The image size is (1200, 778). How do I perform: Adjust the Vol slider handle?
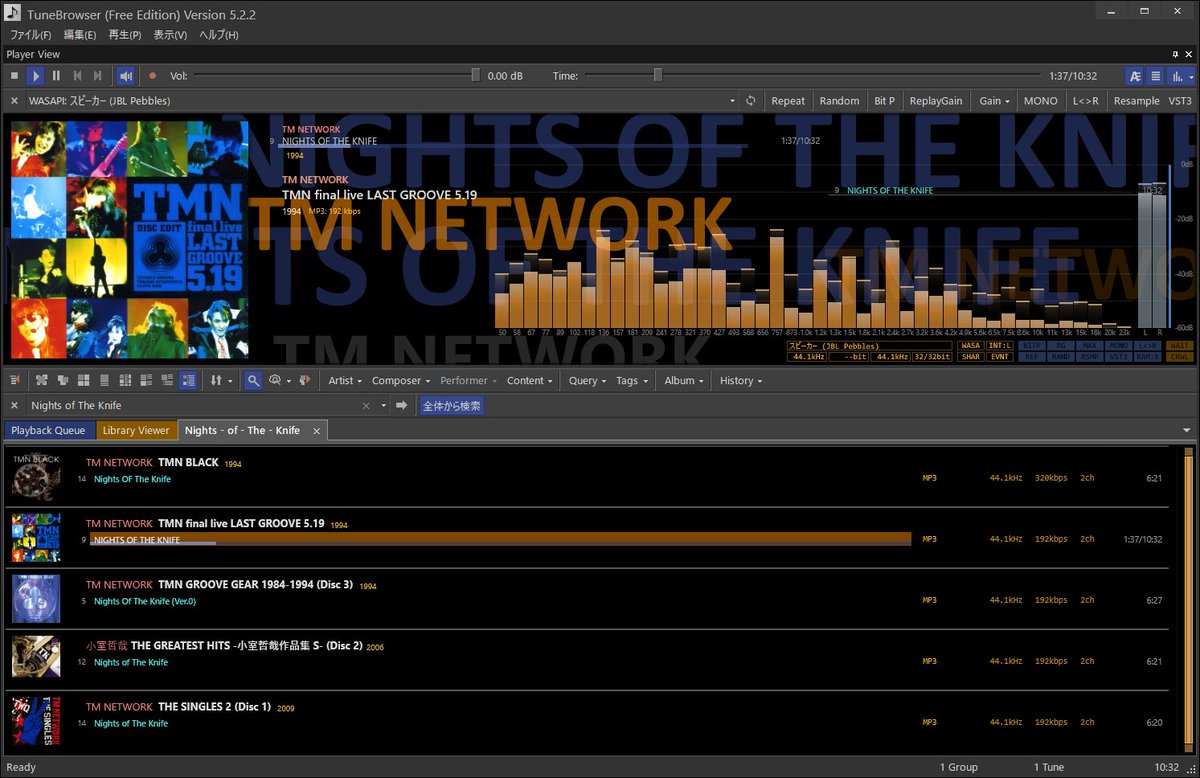[476, 75]
